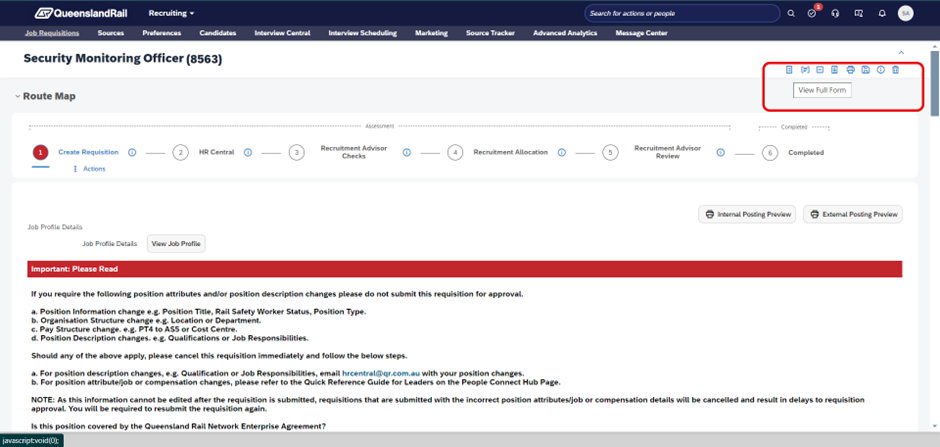Click the 'Important: Please Read' banner
Screen dimensions: 940x447
[x=465, y=269]
